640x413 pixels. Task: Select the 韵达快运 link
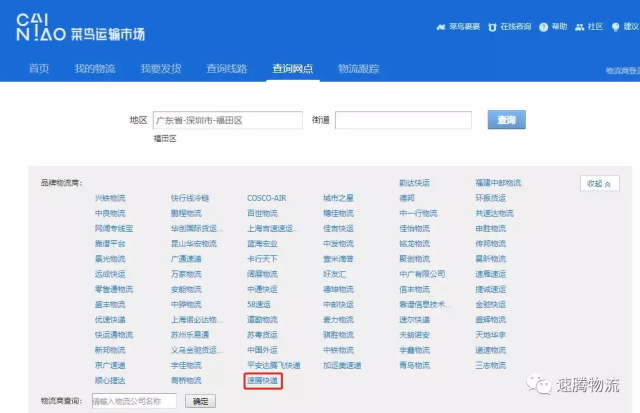(x=414, y=183)
